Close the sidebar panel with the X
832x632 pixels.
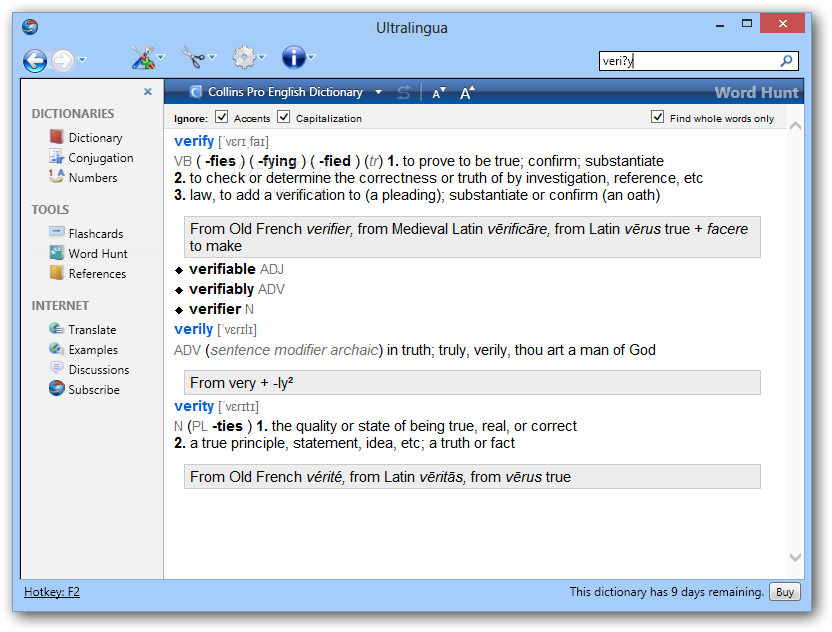(148, 92)
